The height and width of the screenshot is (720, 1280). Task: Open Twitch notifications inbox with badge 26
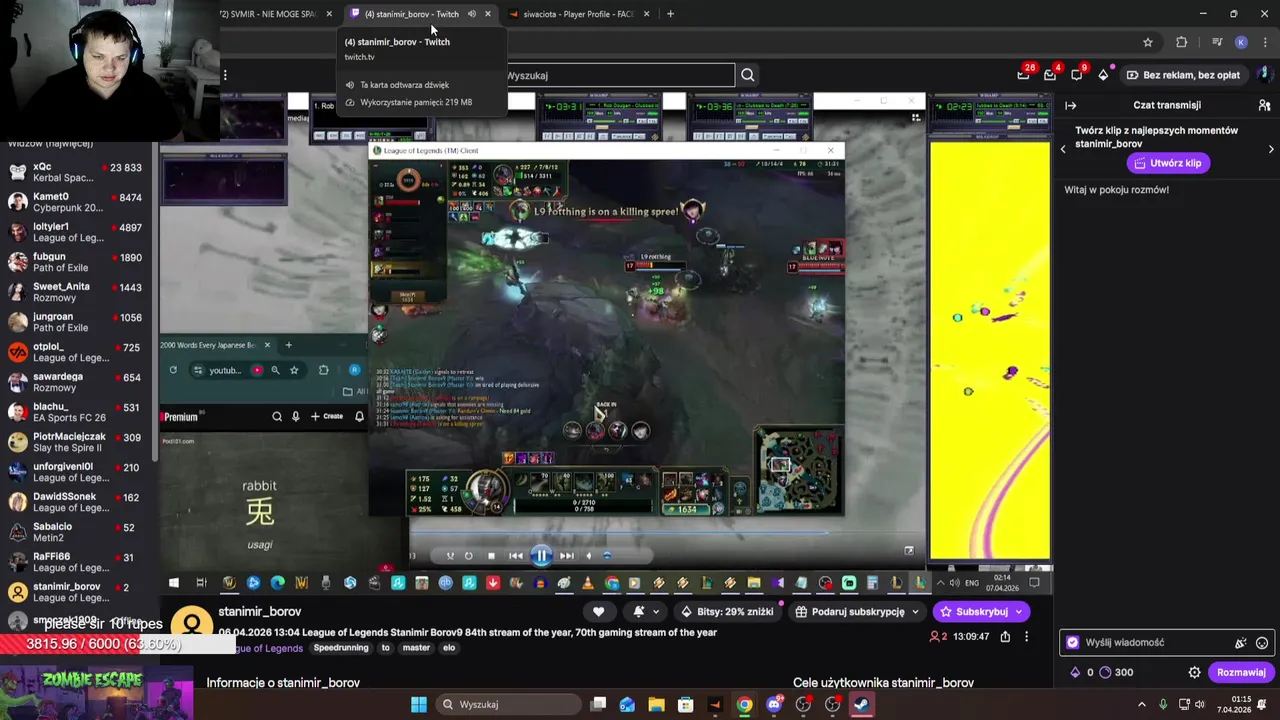tap(1023, 75)
